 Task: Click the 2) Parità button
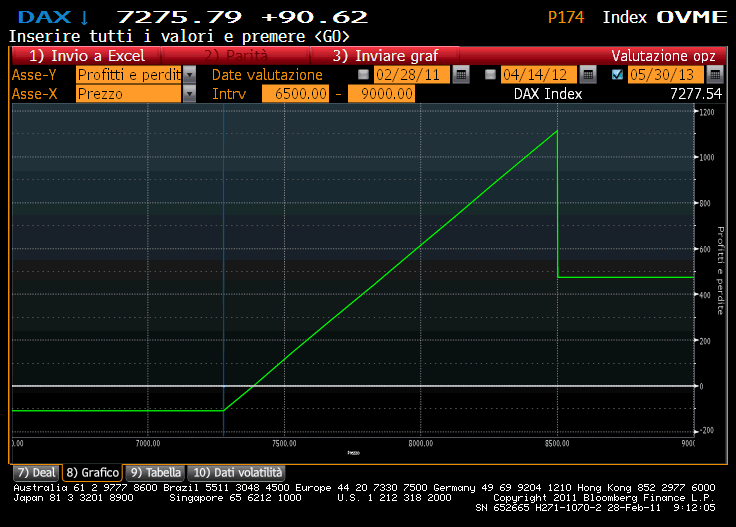click(235, 56)
